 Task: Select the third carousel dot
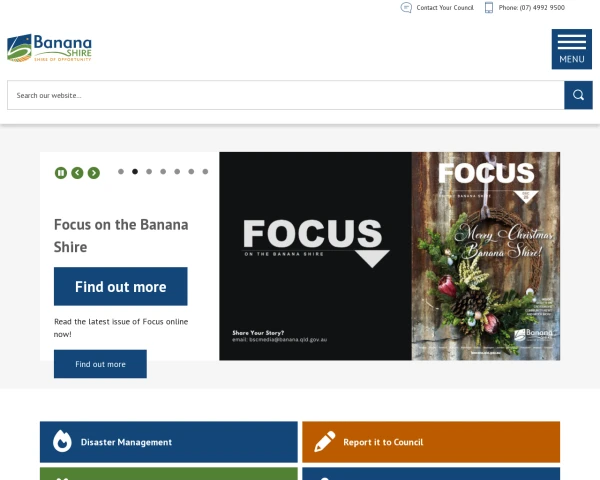[149, 171]
